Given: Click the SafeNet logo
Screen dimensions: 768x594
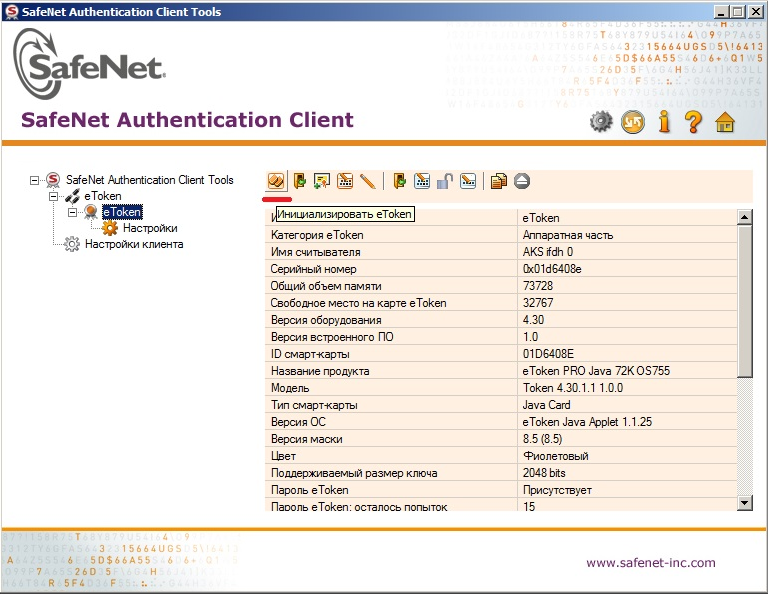Looking at the screenshot, I should (x=89, y=64).
